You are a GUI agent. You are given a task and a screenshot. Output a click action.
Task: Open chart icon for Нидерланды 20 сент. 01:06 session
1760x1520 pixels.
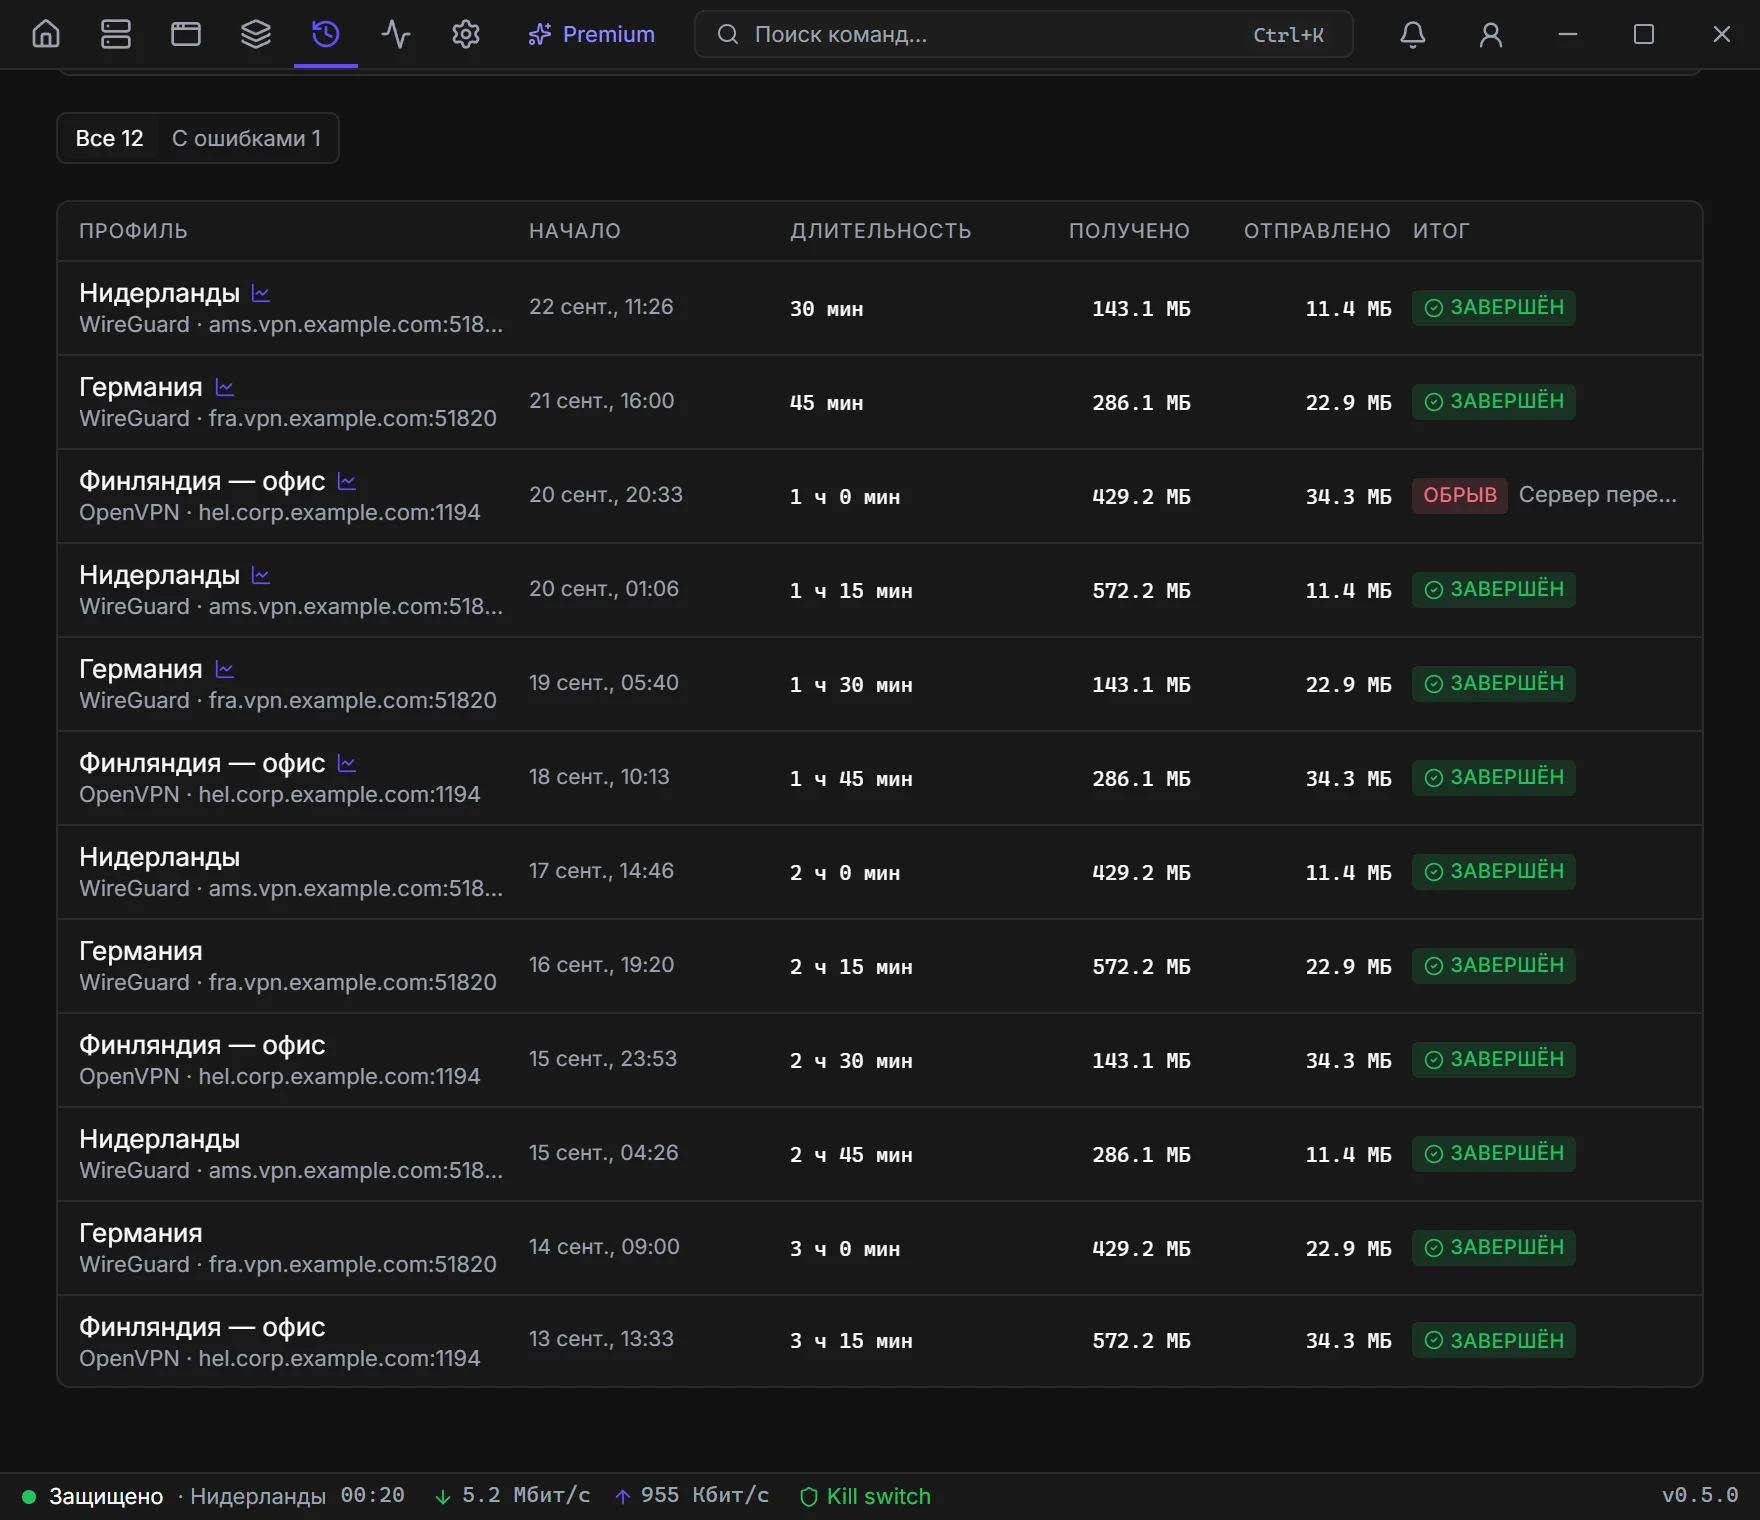(261, 575)
